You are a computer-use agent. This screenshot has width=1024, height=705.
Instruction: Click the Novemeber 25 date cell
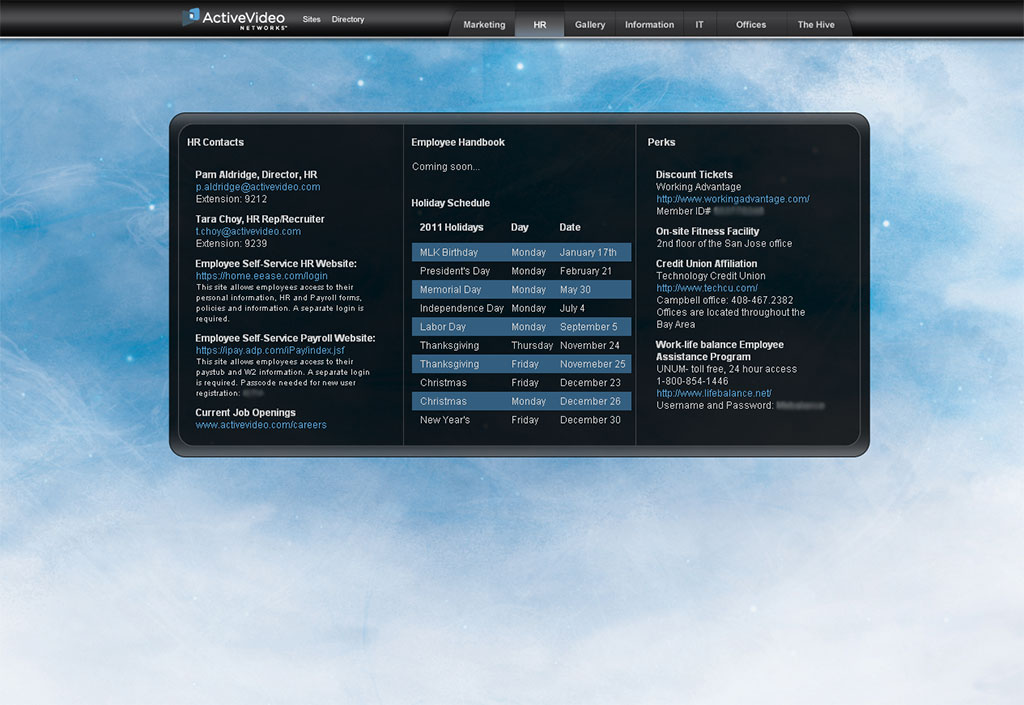pos(592,364)
